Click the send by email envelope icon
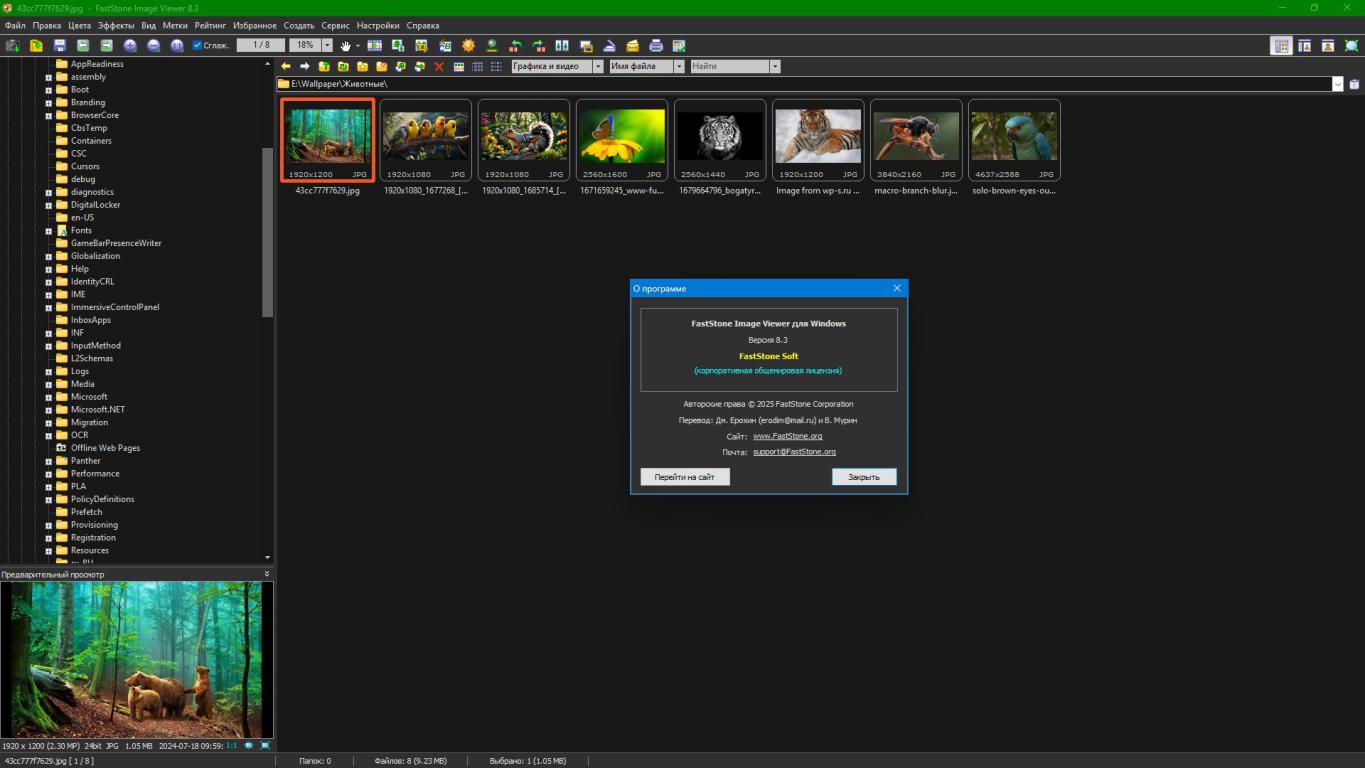 pyautogui.click(x=633, y=46)
